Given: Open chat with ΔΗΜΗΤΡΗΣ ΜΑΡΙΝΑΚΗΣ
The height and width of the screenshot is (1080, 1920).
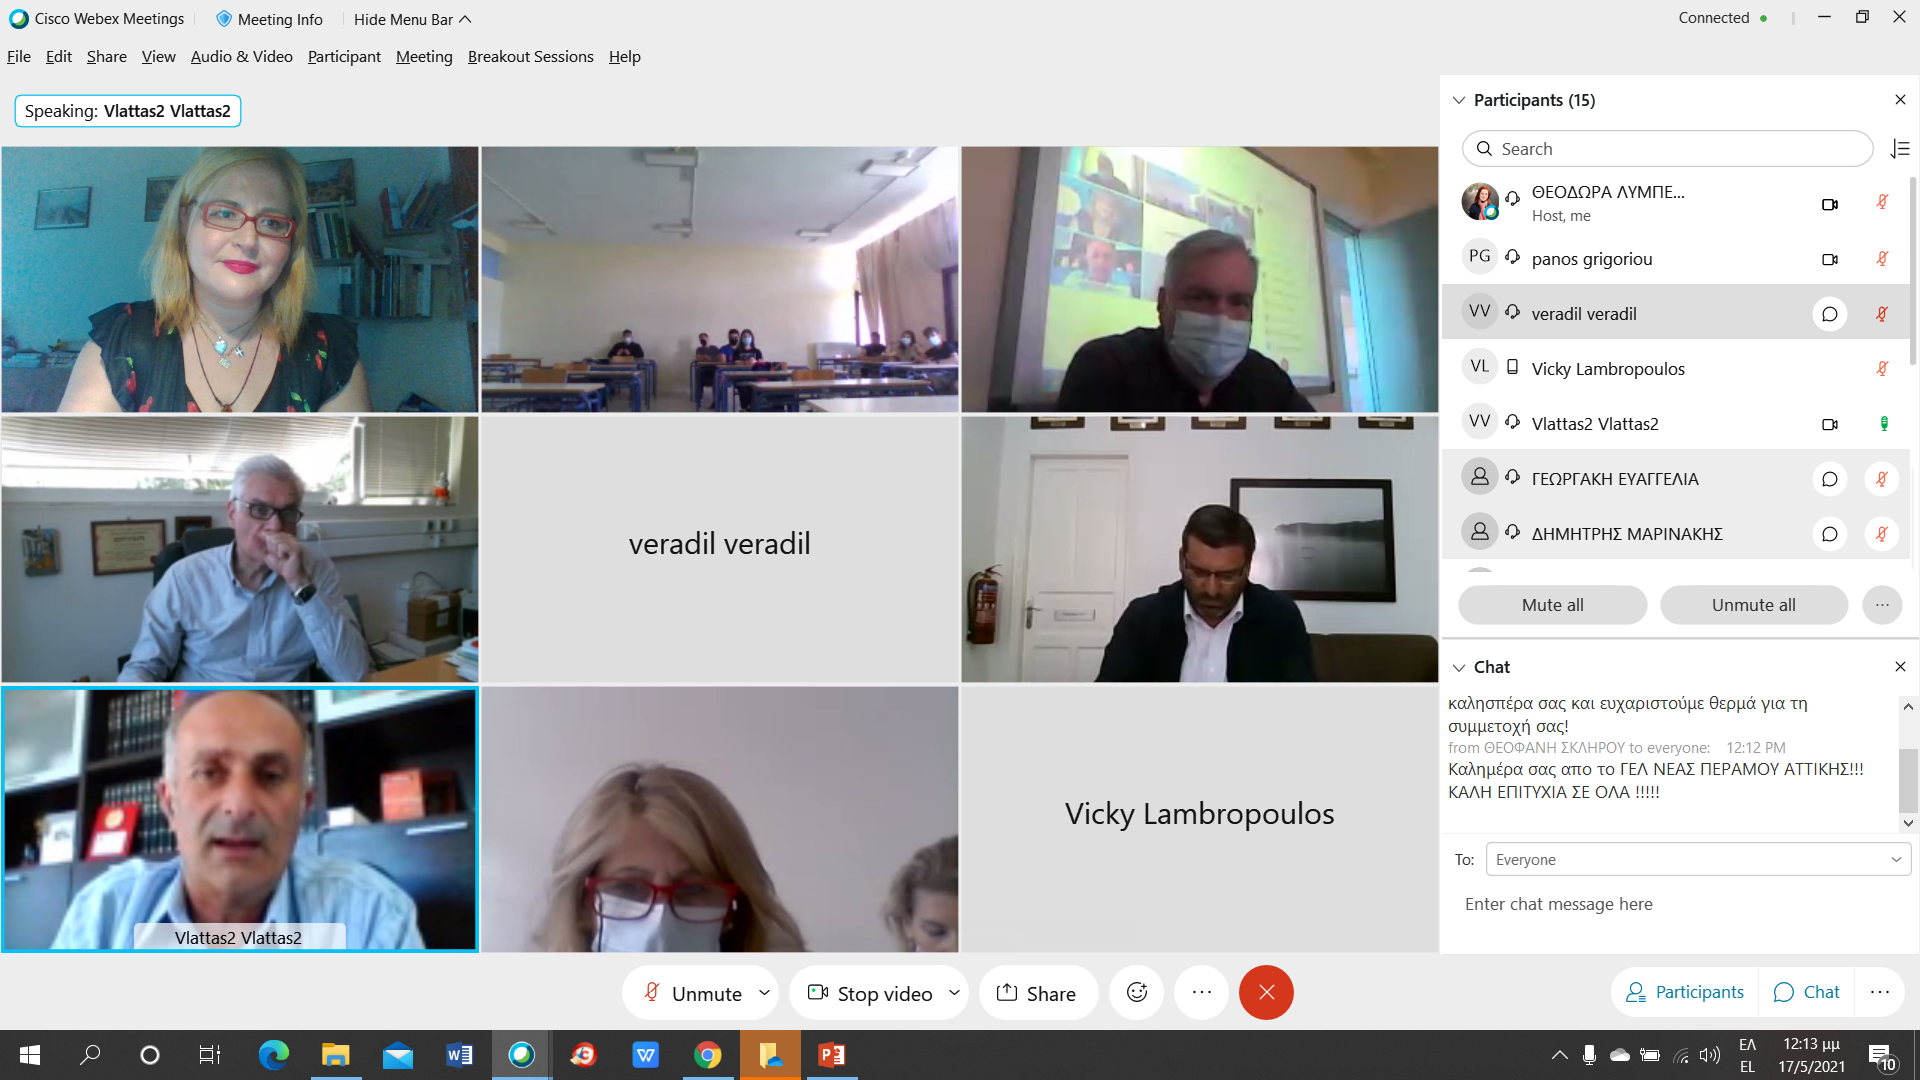Looking at the screenshot, I should point(1829,534).
